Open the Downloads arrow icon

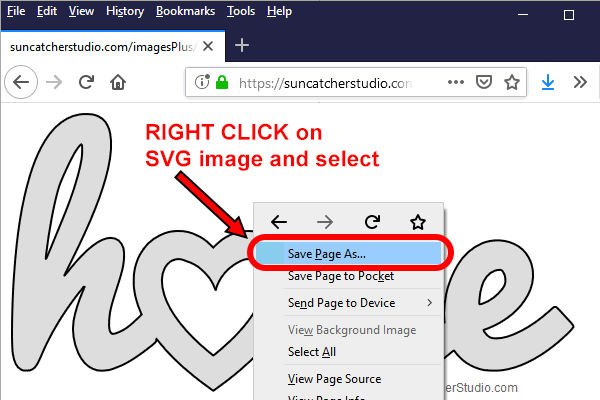[x=548, y=83]
